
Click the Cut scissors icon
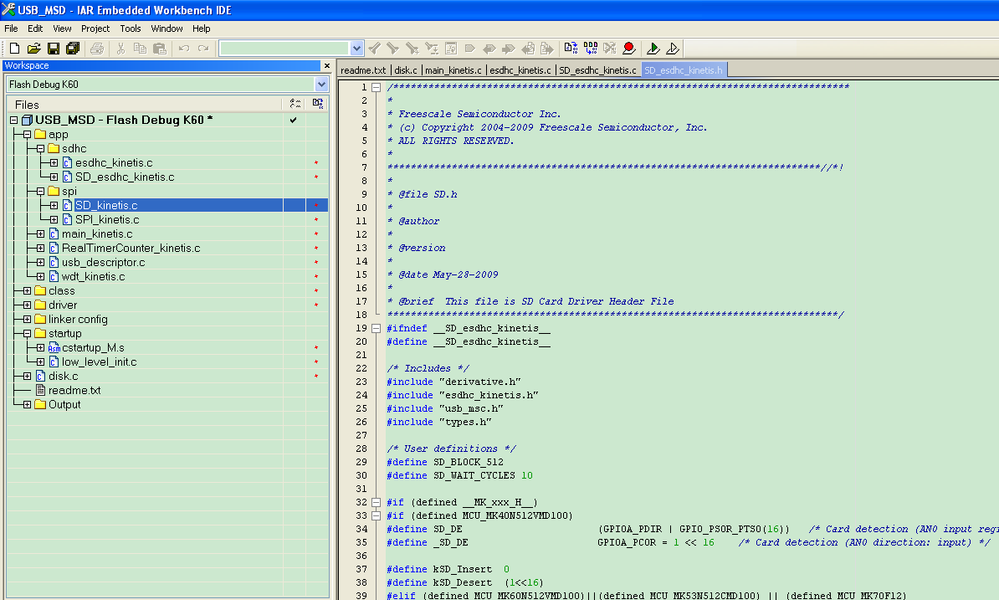pyautogui.click(x=120, y=48)
